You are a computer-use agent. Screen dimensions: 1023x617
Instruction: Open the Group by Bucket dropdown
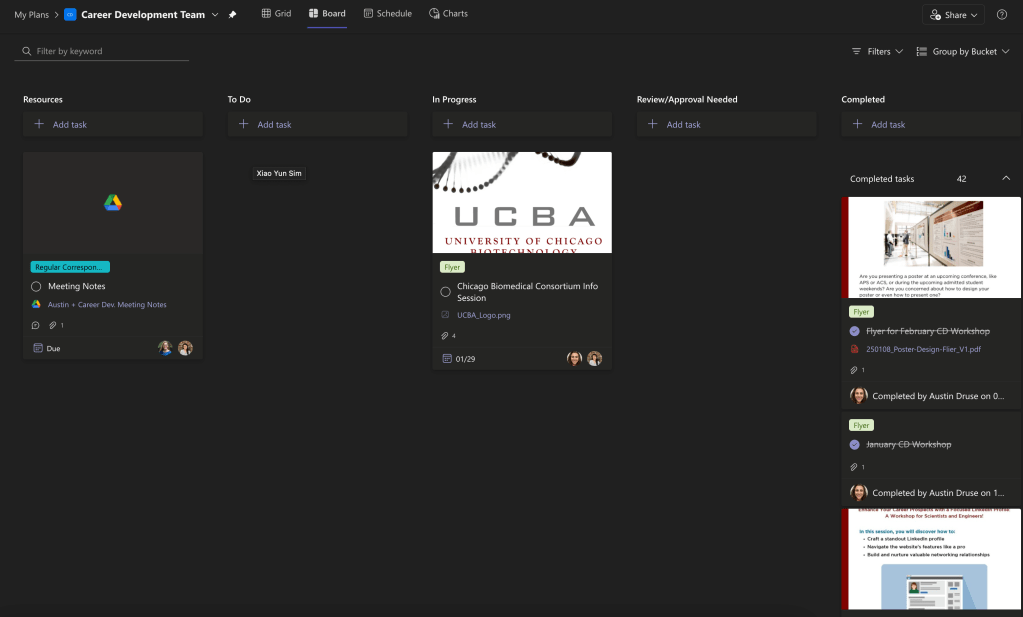[963, 51]
